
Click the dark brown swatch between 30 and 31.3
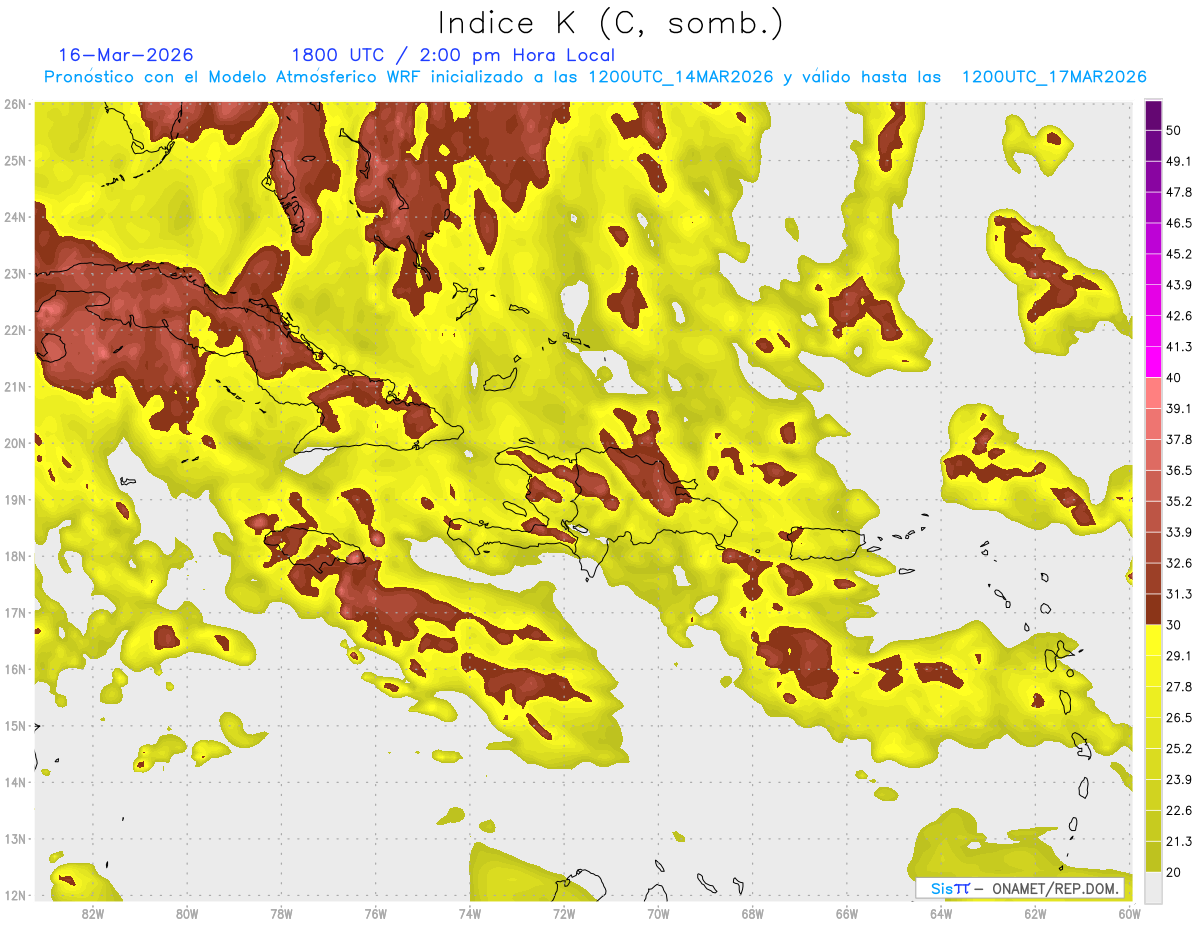pos(1153,610)
